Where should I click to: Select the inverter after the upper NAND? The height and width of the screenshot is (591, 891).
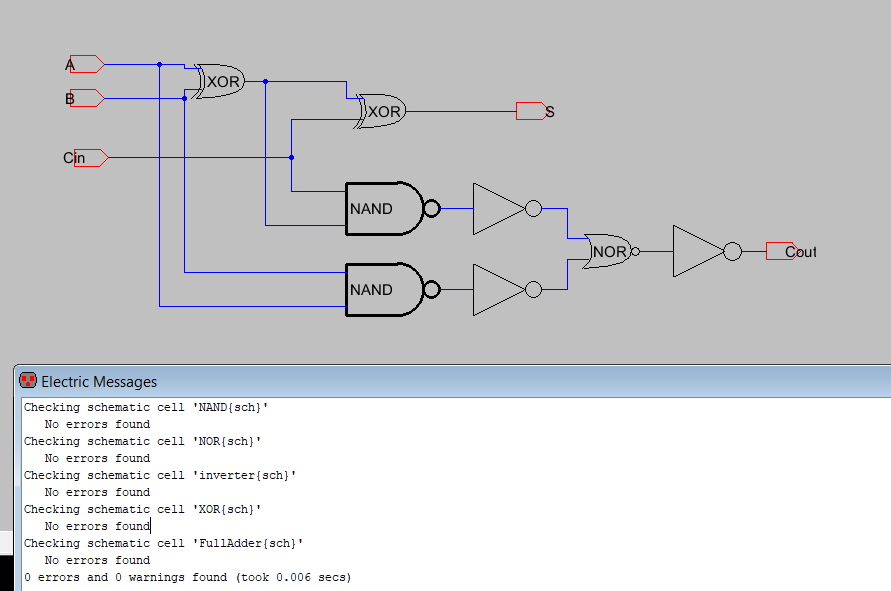pyautogui.click(x=500, y=209)
